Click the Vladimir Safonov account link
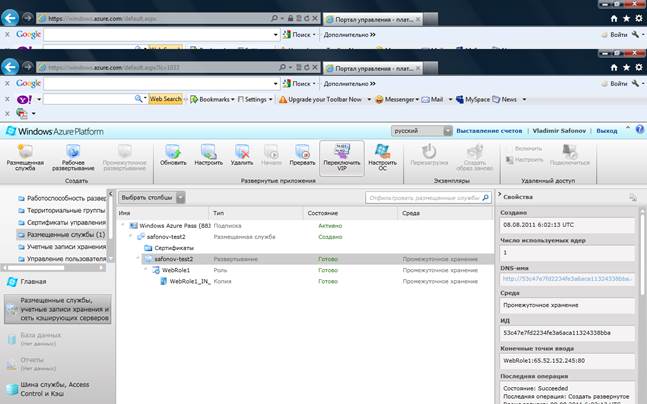 coord(559,130)
